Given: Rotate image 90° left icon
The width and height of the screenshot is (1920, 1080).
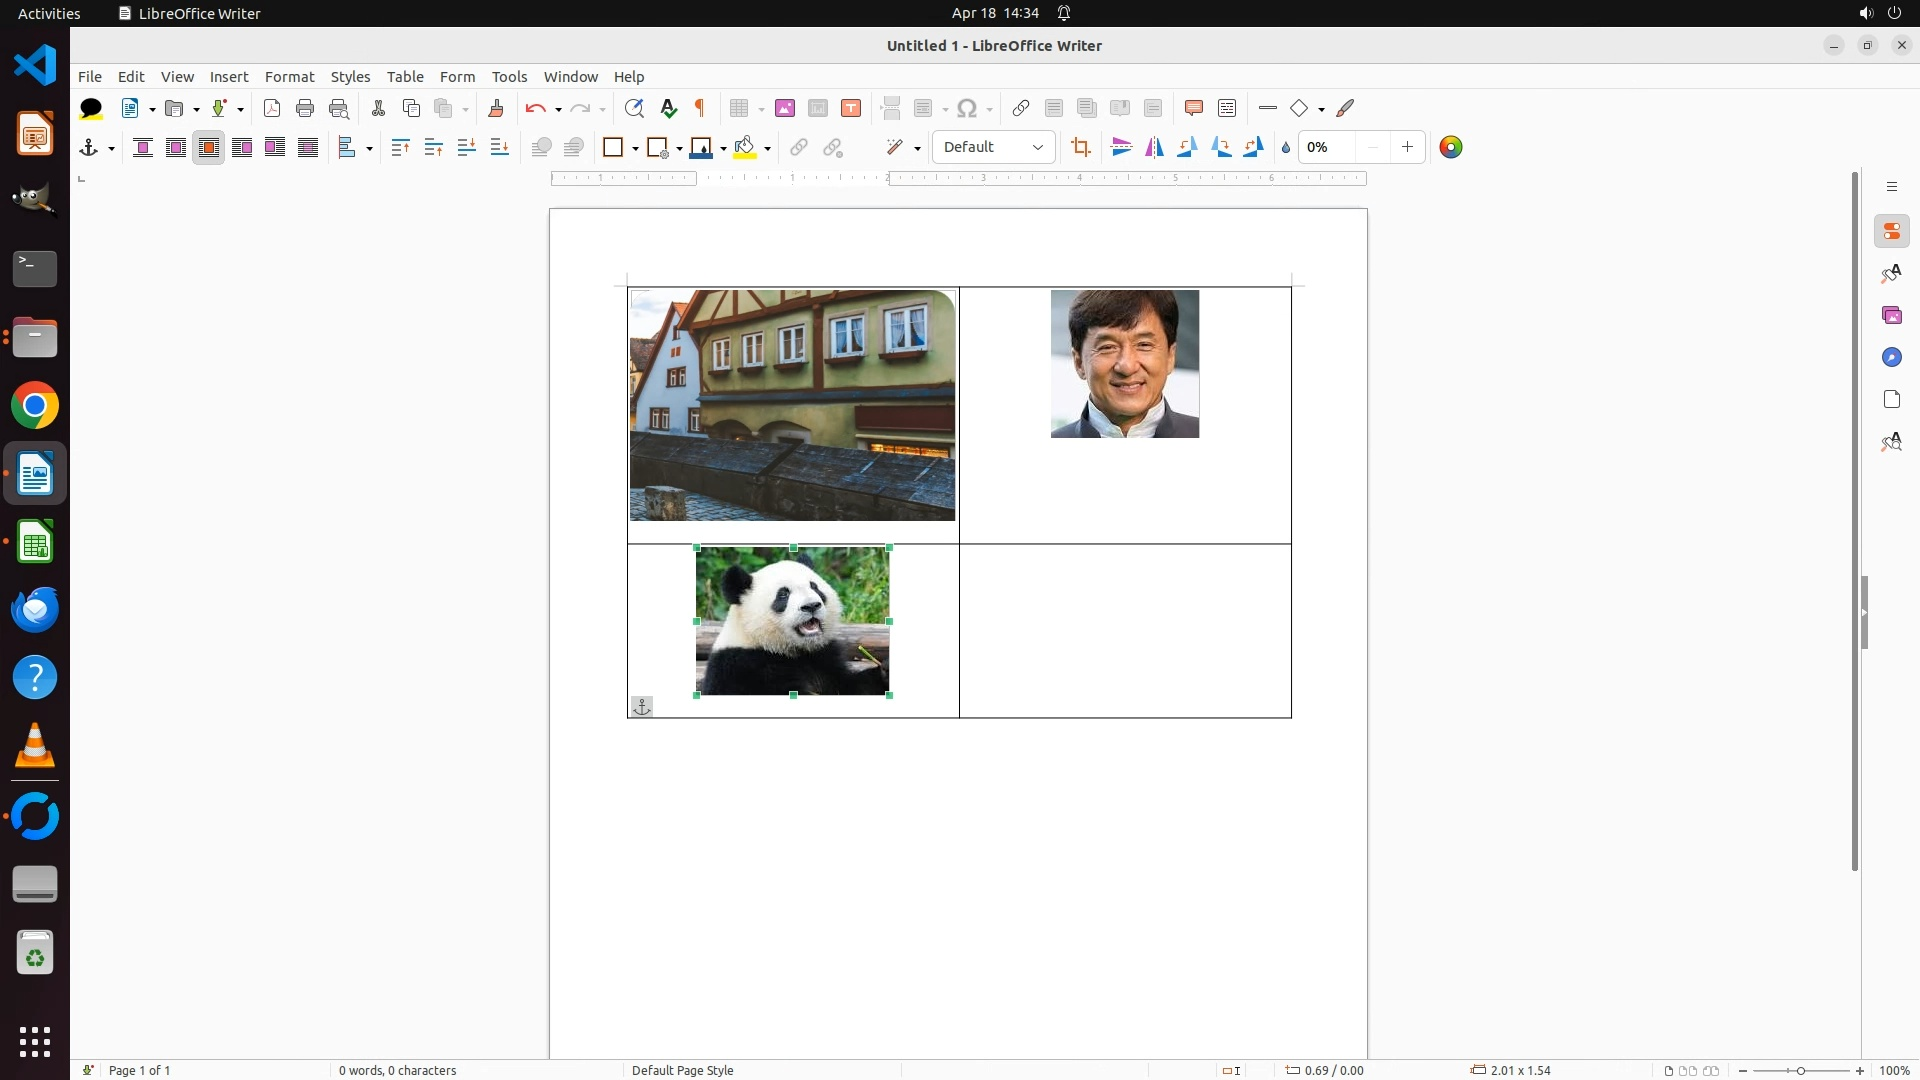Looking at the screenshot, I should pos(1187,147).
